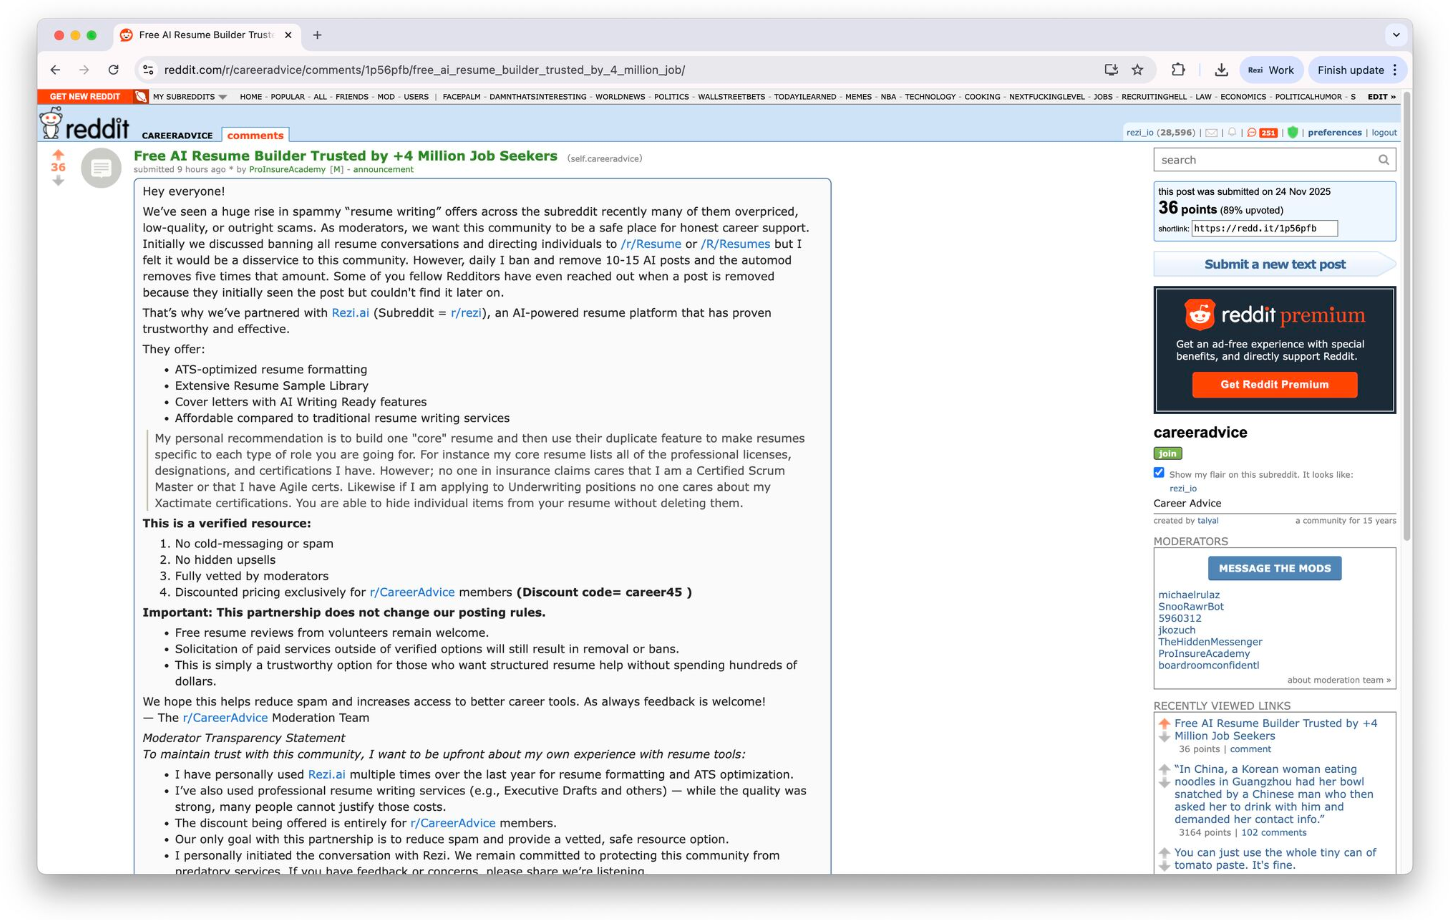Viewport: 1450px width, 920px height.
Task: Click the green moderator shield icon
Action: coord(1292,132)
